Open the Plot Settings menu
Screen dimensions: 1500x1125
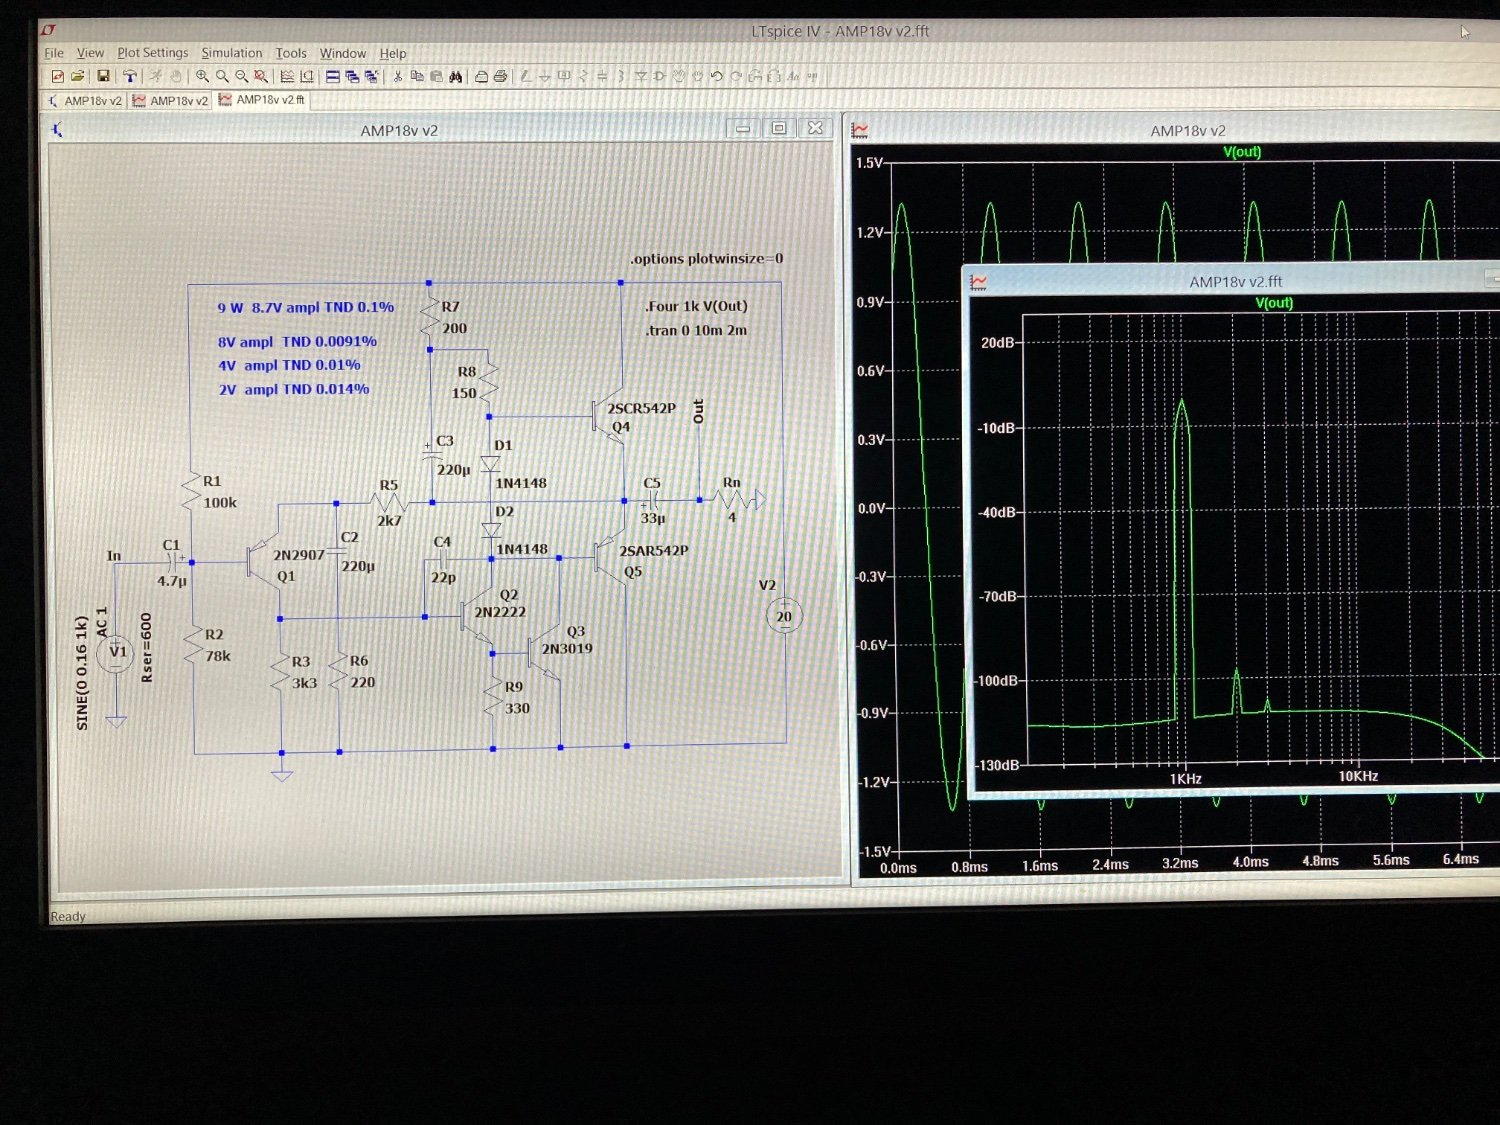[152, 53]
